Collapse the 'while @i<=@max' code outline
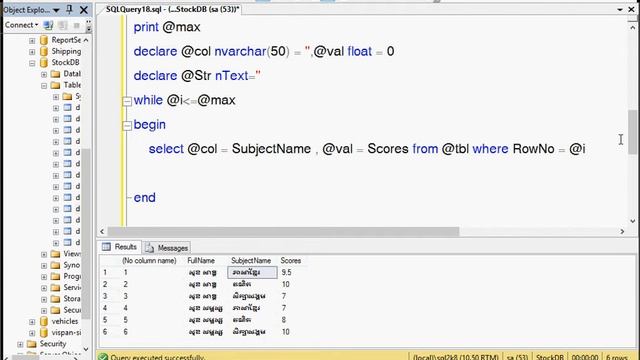Image resolution: width=640 pixels, height=360 pixels. coord(127,101)
